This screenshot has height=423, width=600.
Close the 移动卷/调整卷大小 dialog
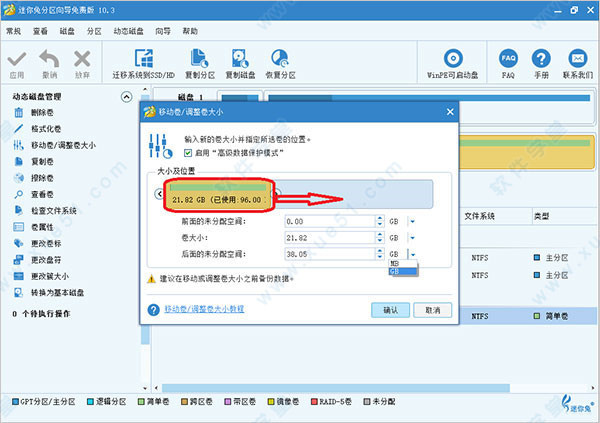(450, 112)
